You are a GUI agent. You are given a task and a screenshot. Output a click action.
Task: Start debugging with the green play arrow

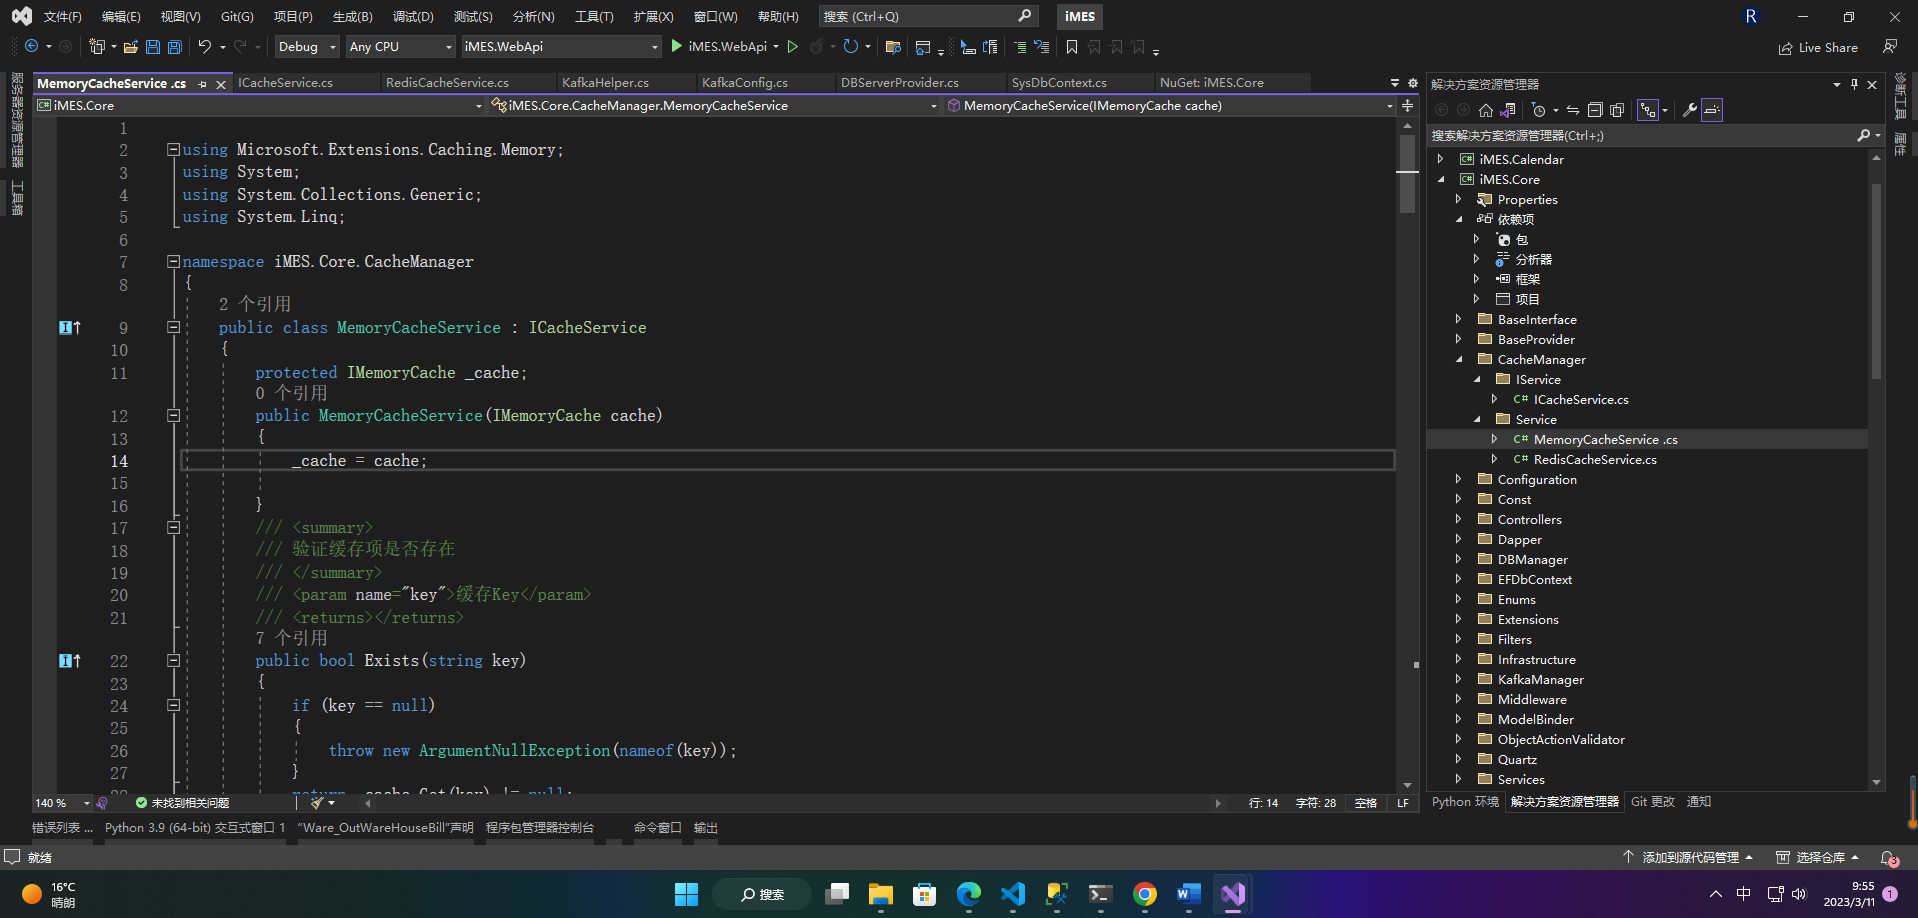(677, 46)
